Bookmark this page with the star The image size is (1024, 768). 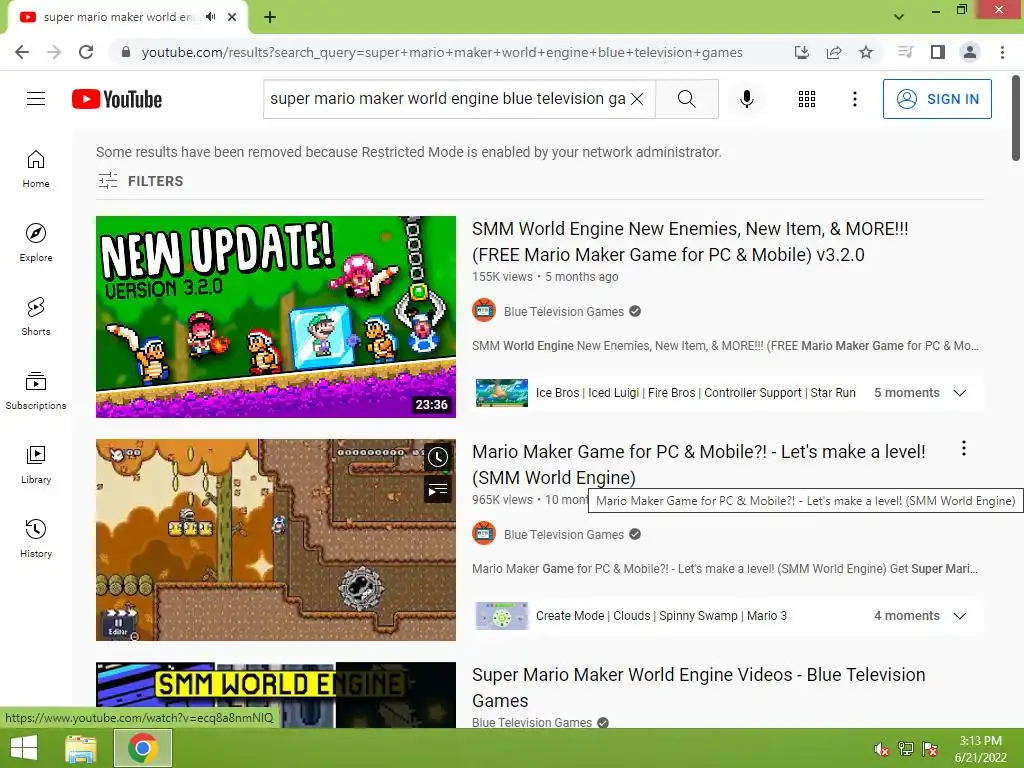point(866,52)
